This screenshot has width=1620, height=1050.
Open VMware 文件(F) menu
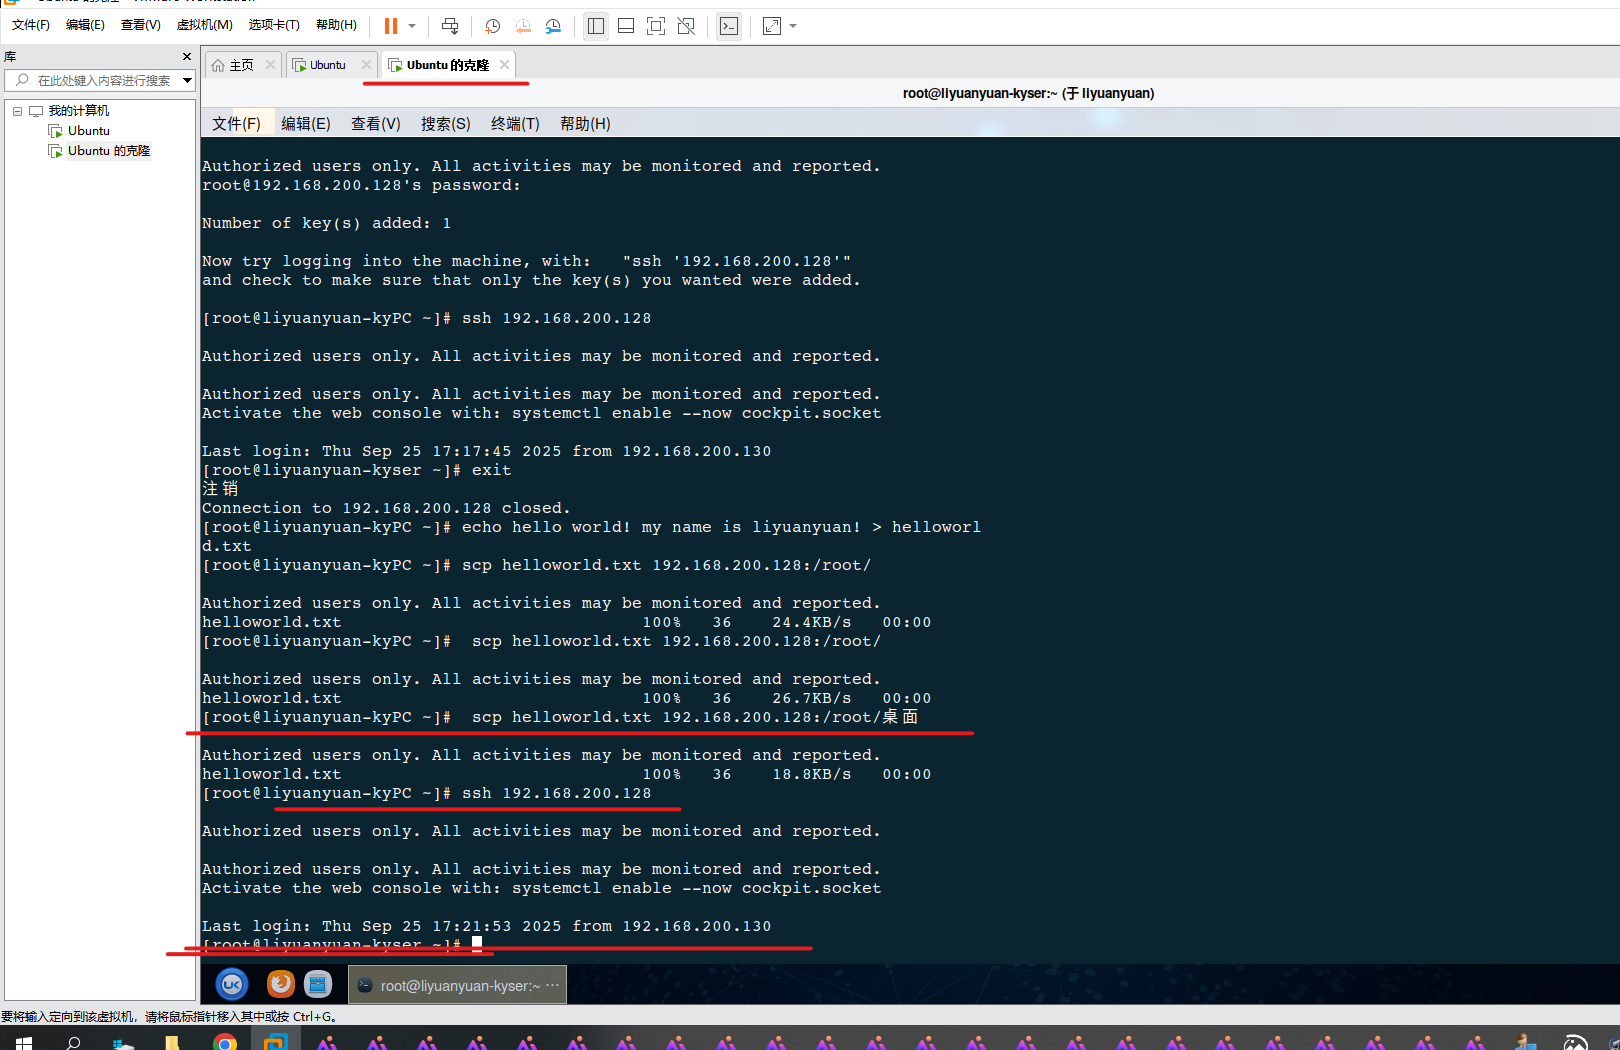30,25
